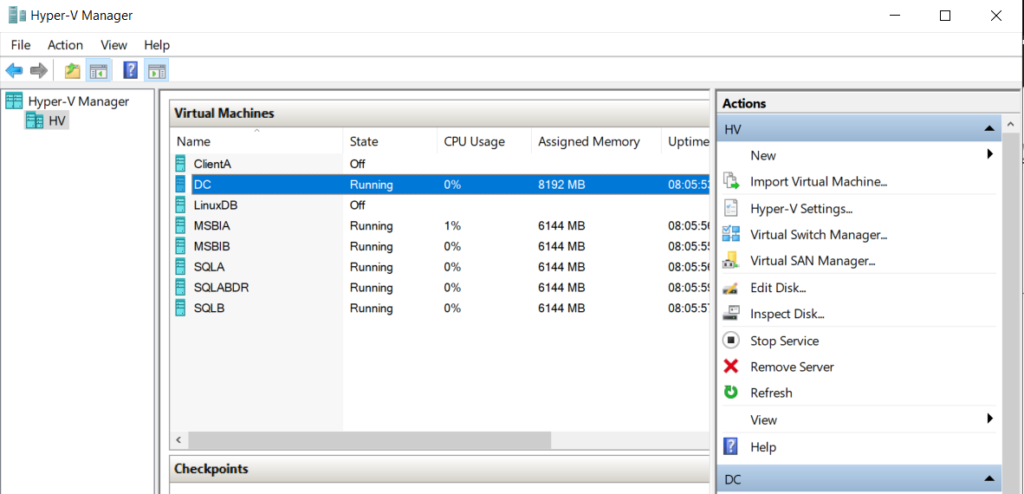Open the File menu
Viewport: 1024px width, 494px height.
pyautogui.click(x=21, y=45)
